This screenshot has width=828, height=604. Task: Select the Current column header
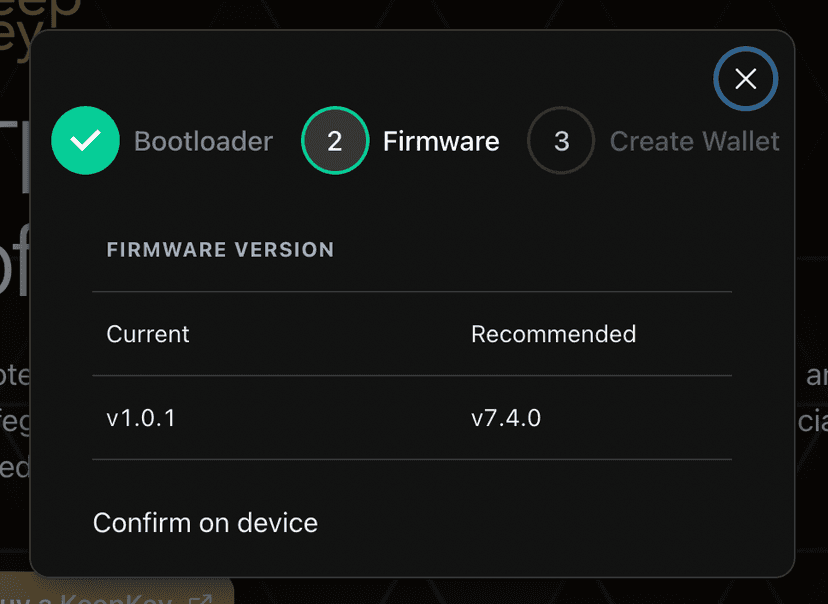(x=148, y=334)
